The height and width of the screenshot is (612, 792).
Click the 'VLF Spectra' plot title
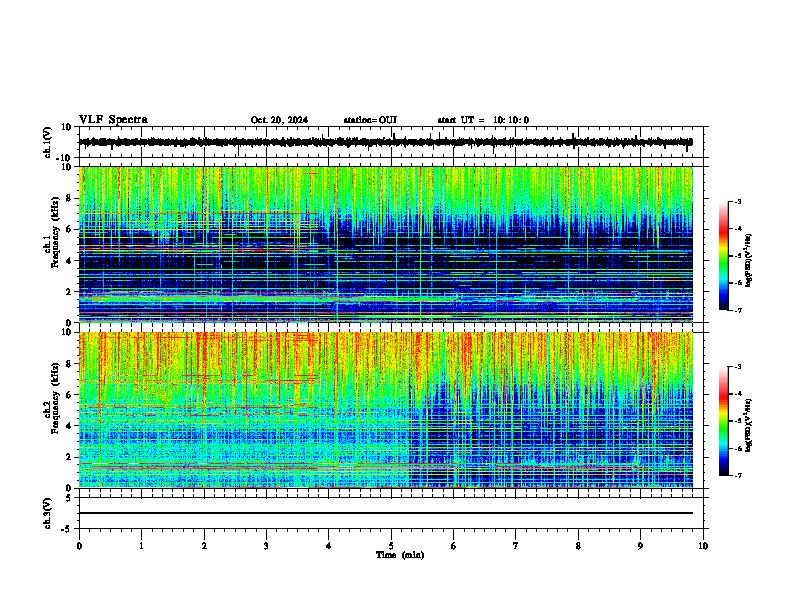pyautogui.click(x=113, y=120)
